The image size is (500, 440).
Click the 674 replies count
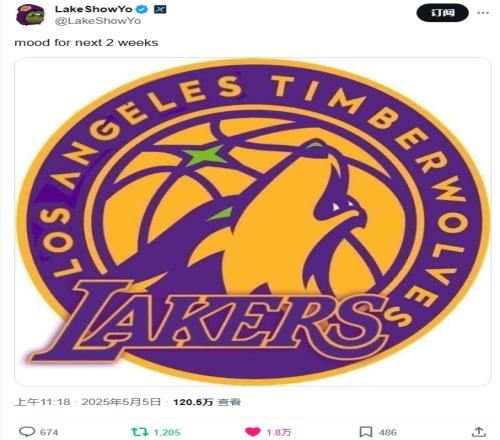[x=49, y=432]
